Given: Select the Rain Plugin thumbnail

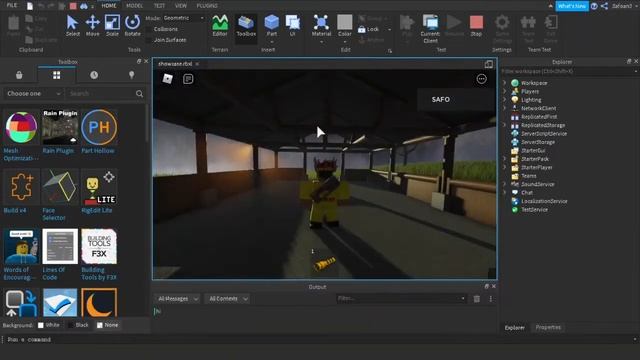Looking at the screenshot, I should tap(60, 127).
